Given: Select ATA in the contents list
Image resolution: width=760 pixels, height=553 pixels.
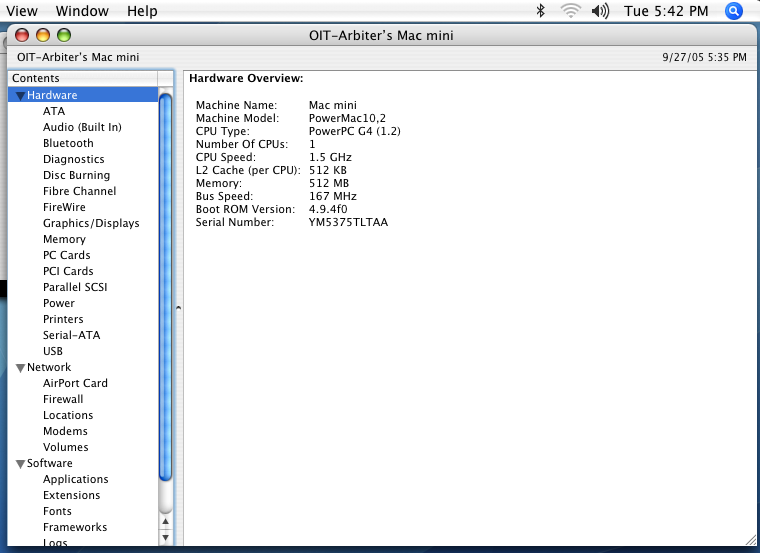Looking at the screenshot, I should pyautogui.click(x=54, y=111).
